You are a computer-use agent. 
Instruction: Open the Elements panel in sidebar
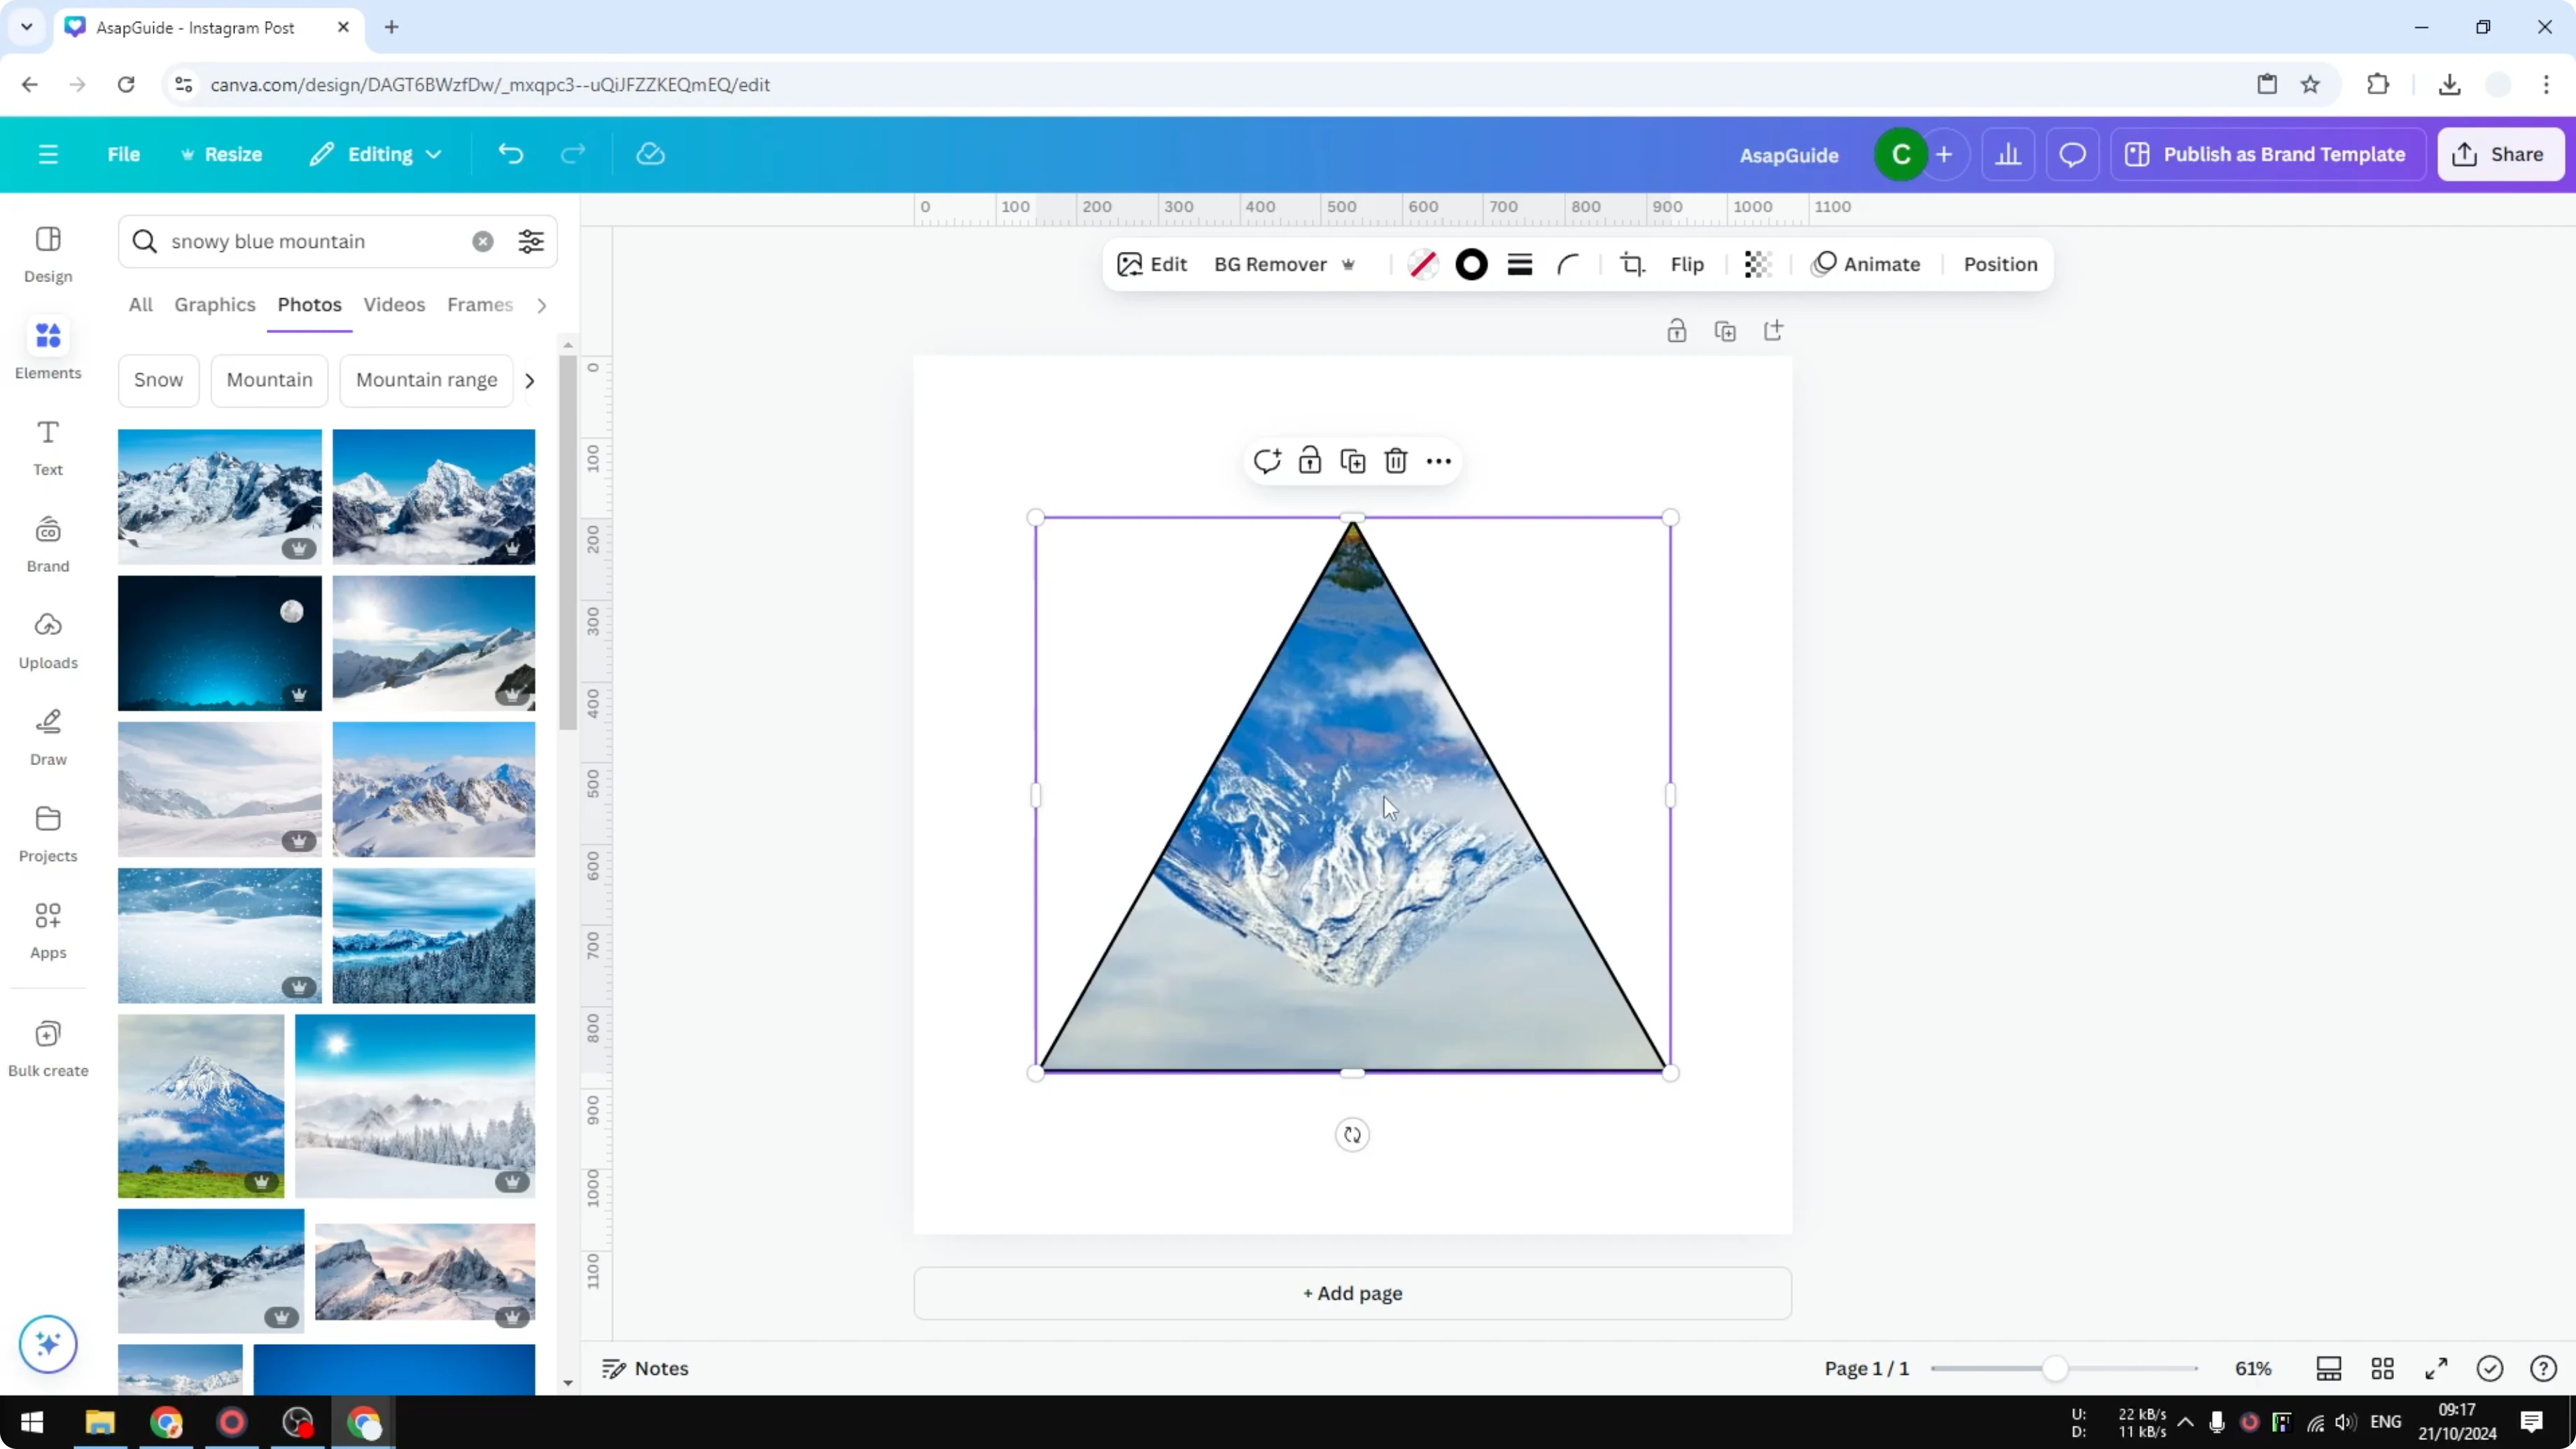(47, 348)
